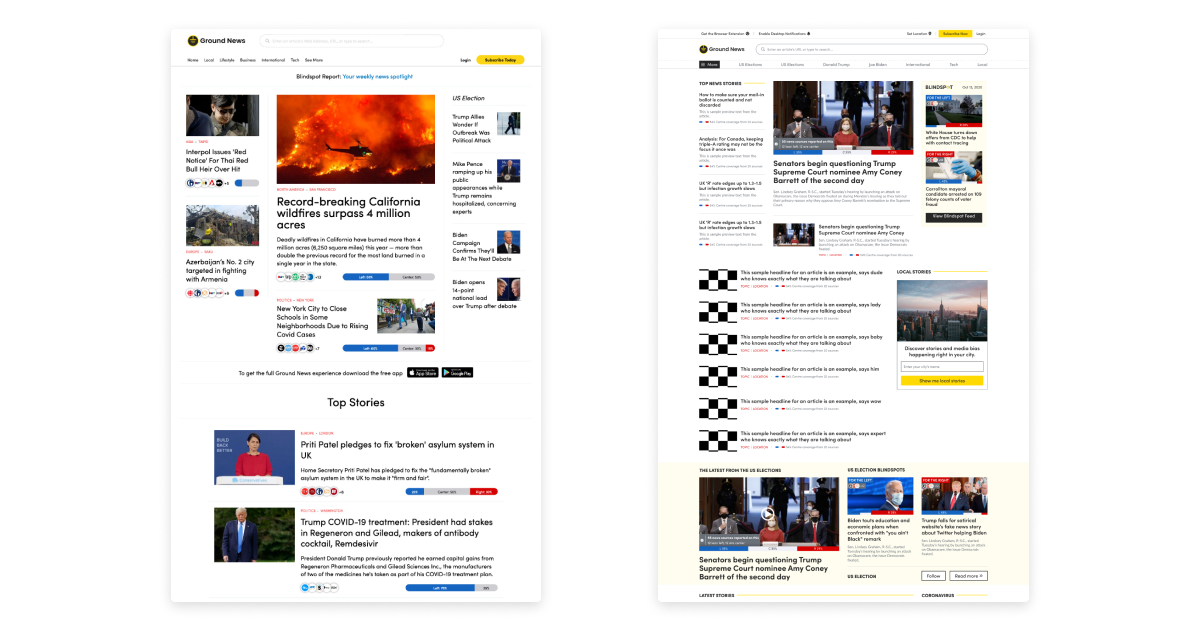
Task: Select the Donald Trump topic tab
Action: click(x=835, y=64)
